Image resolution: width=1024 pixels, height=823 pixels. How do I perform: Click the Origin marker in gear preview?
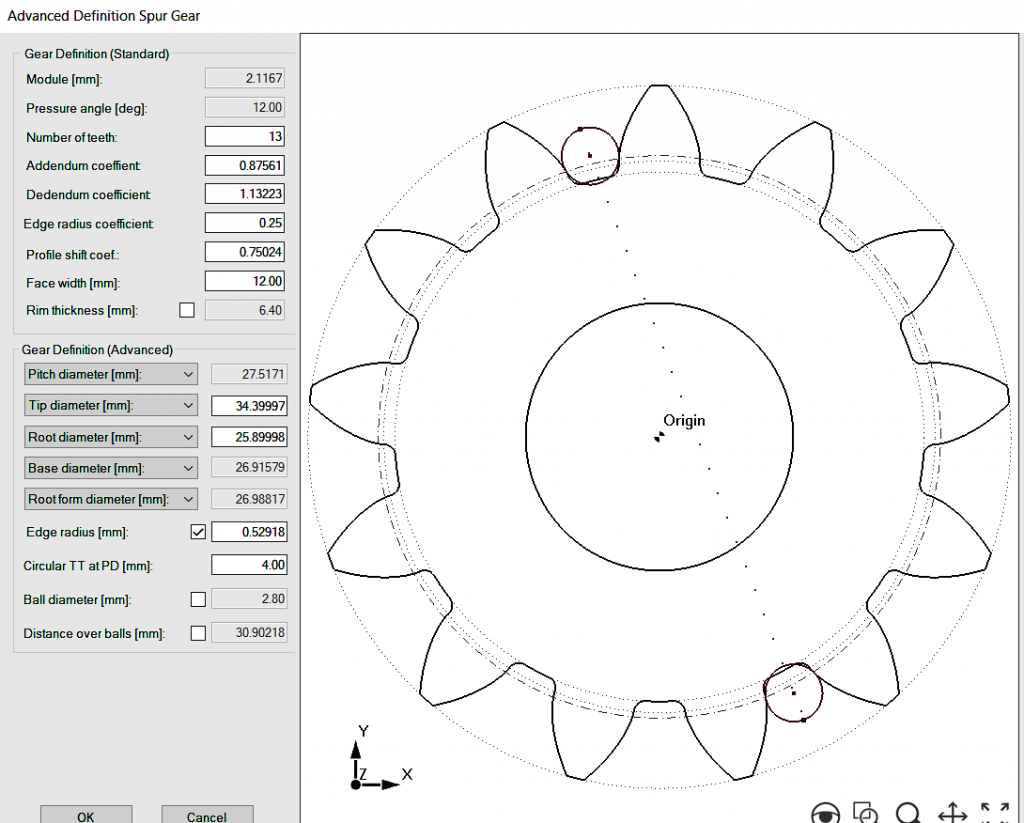click(659, 436)
